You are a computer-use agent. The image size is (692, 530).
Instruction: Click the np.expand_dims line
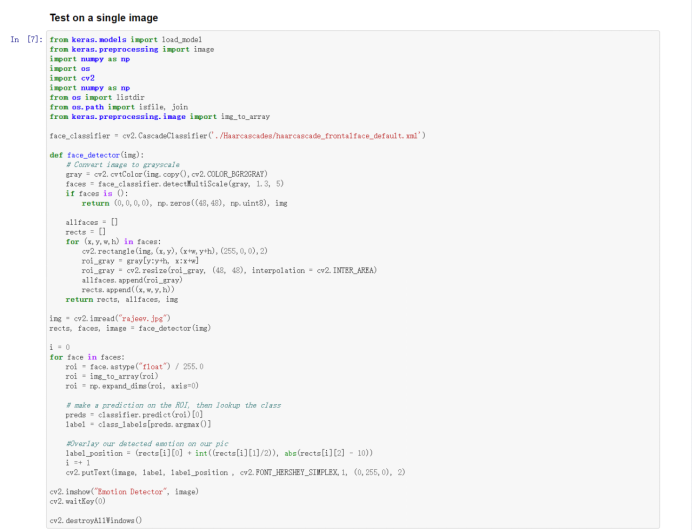coord(132,386)
